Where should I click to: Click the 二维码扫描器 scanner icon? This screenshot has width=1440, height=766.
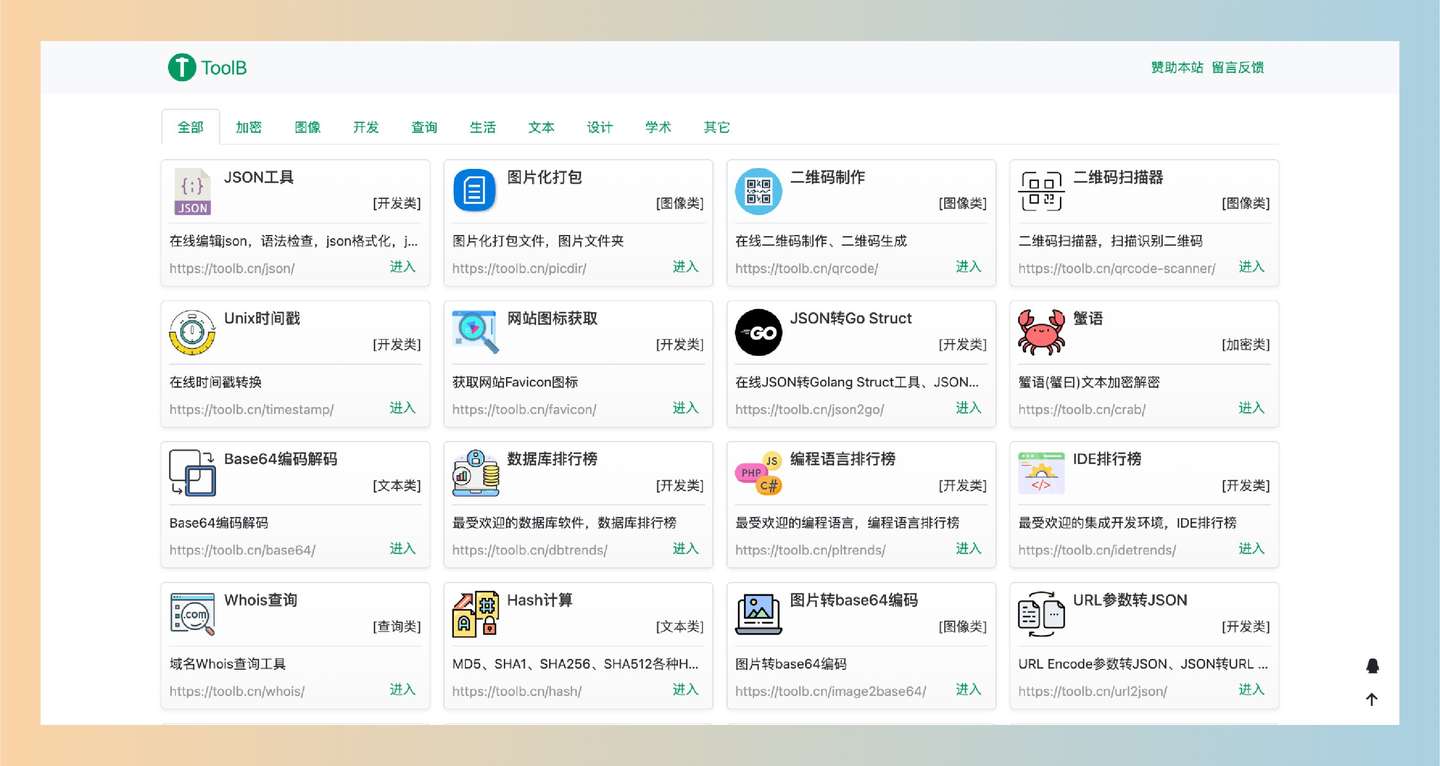1041,191
